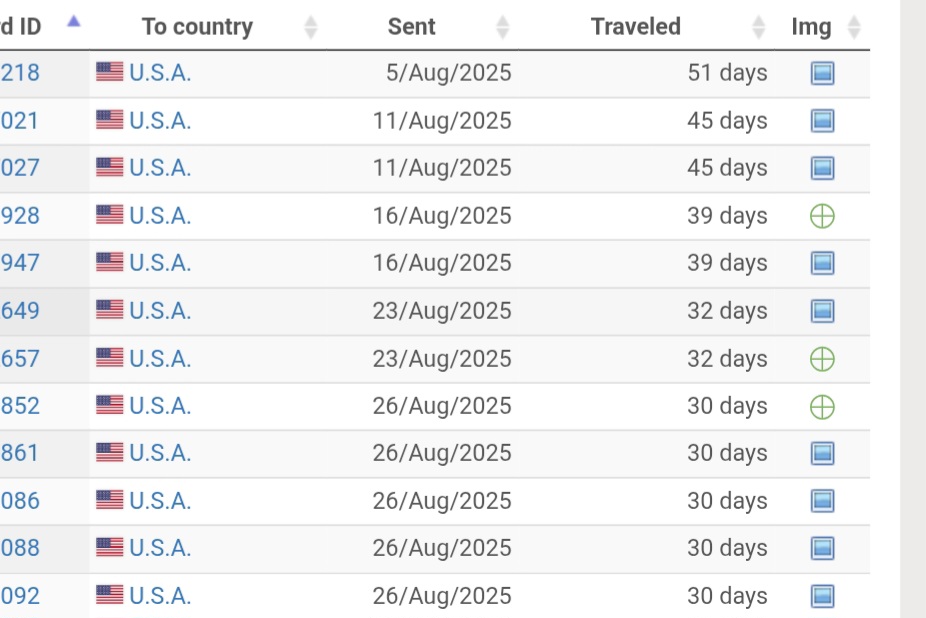926x618 pixels.
Task: Open image icon in the 027 row
Action: (x=822, y=168)
